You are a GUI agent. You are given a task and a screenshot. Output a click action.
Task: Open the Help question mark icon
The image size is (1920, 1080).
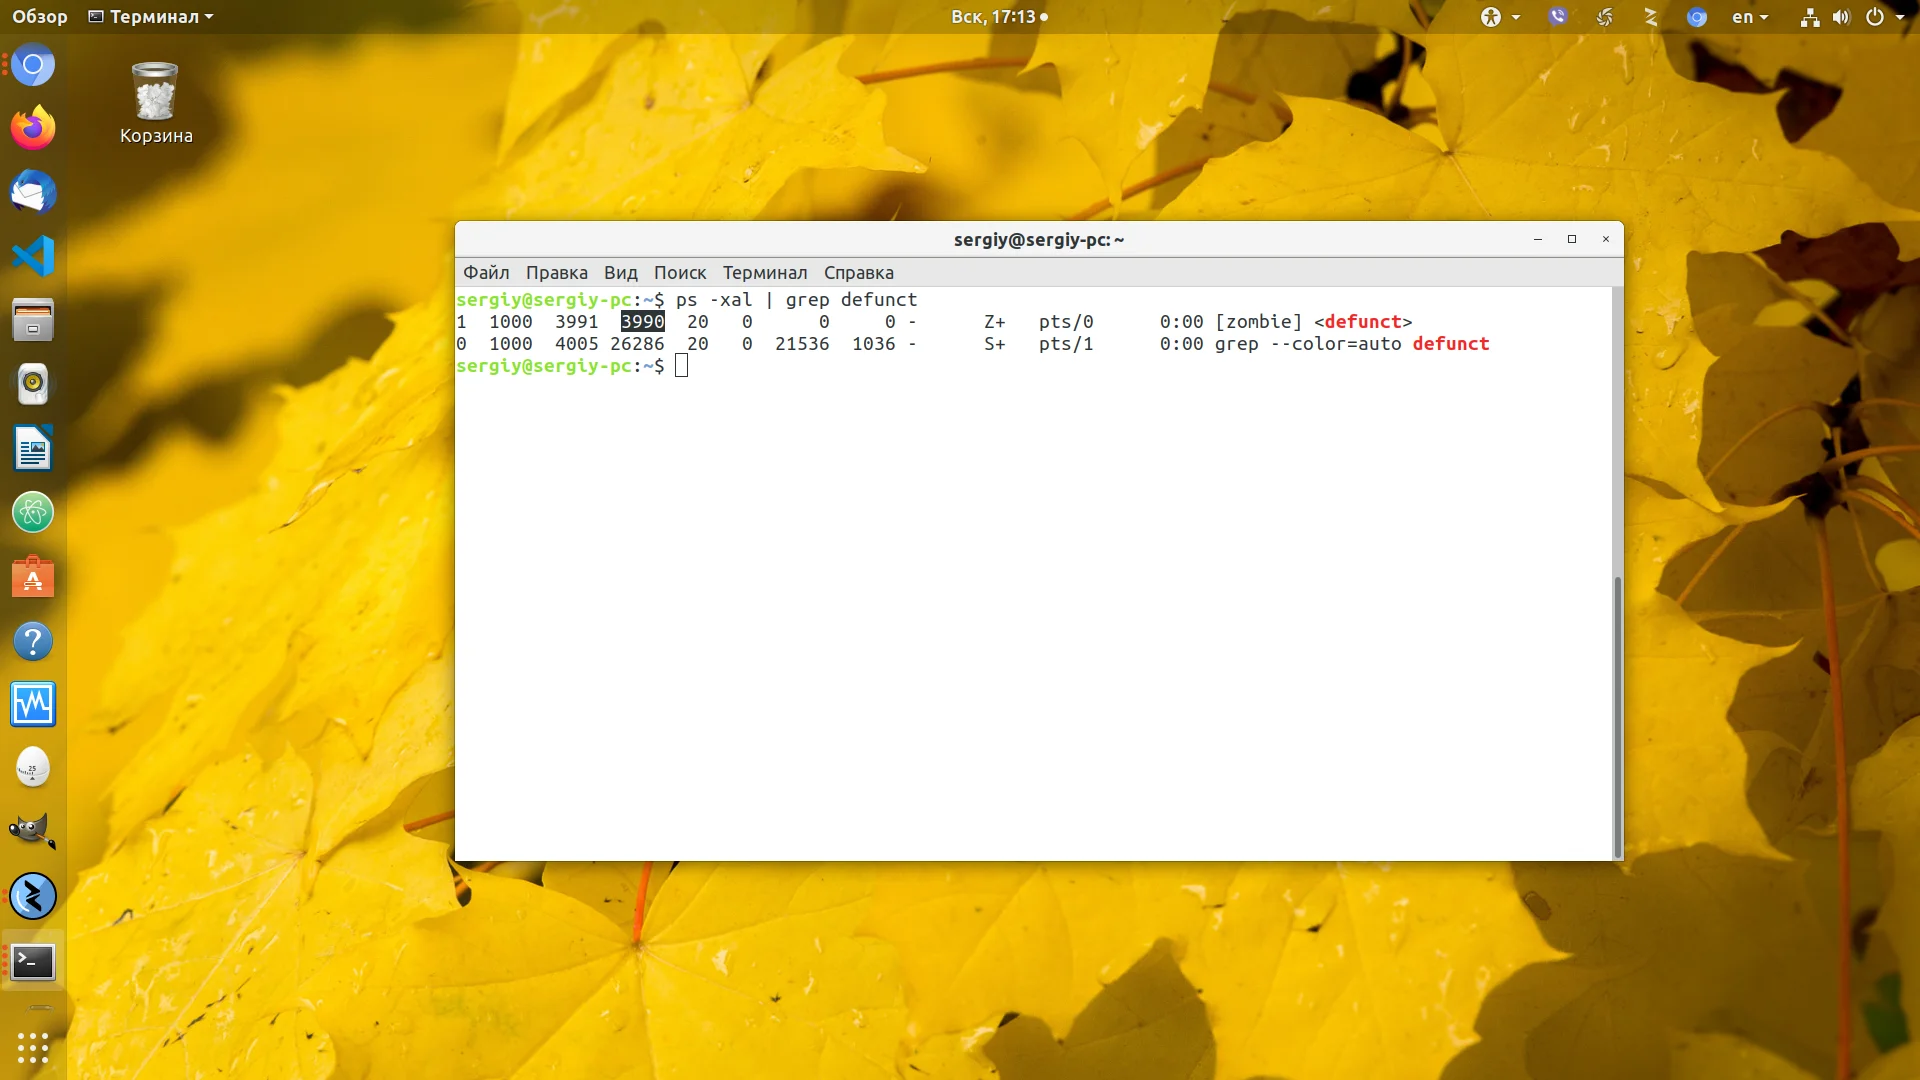coord(33,641)
